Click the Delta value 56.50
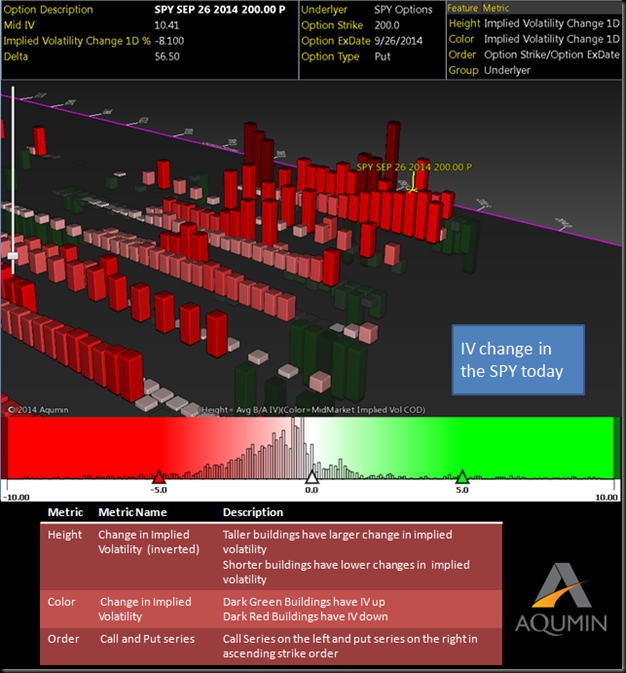 click(167, 57)
